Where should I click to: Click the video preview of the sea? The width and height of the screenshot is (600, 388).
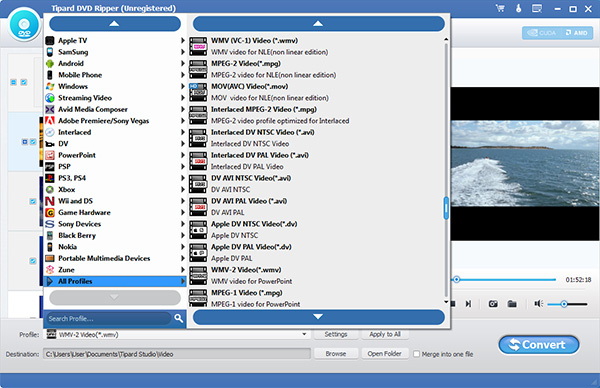[x=525, y=164]
